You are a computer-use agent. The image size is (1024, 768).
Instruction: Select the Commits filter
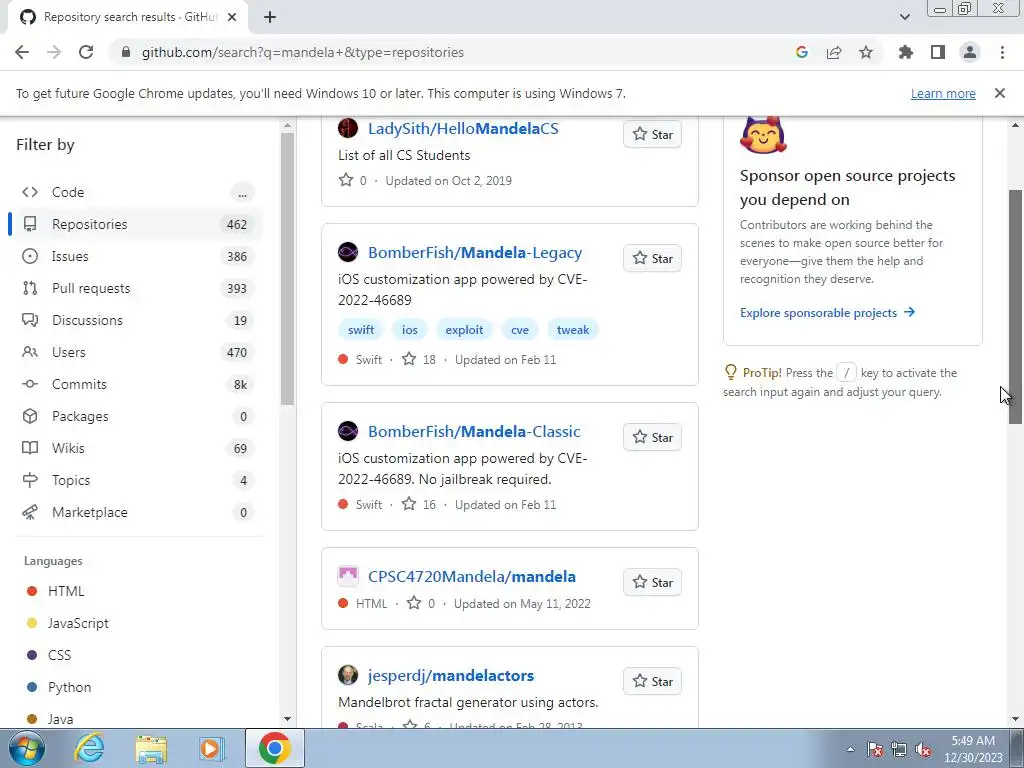point(136,384)
